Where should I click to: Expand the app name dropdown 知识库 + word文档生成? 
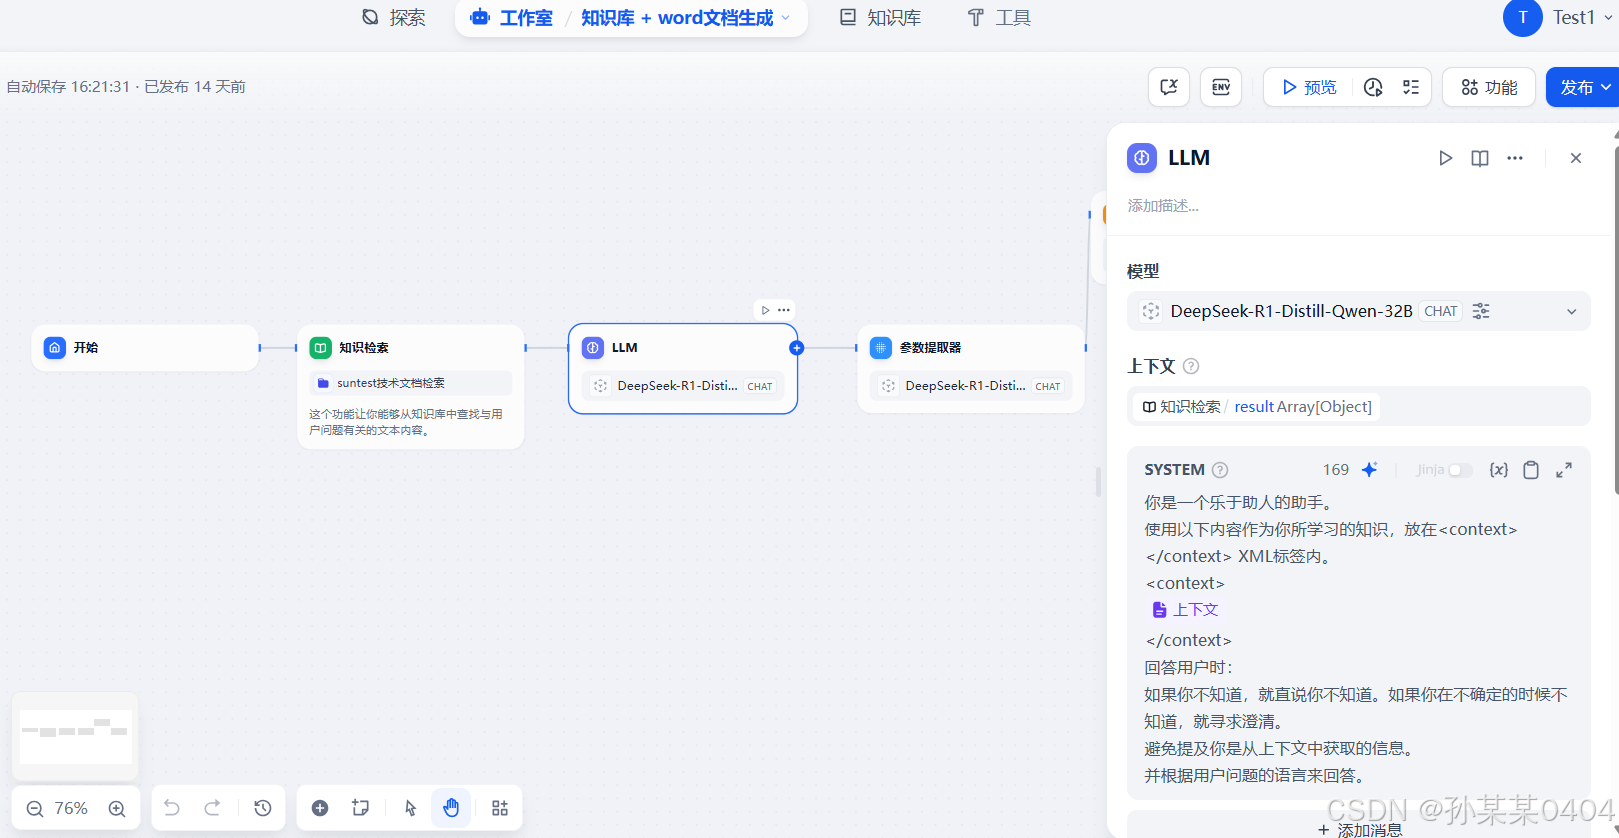coord(686,17)
